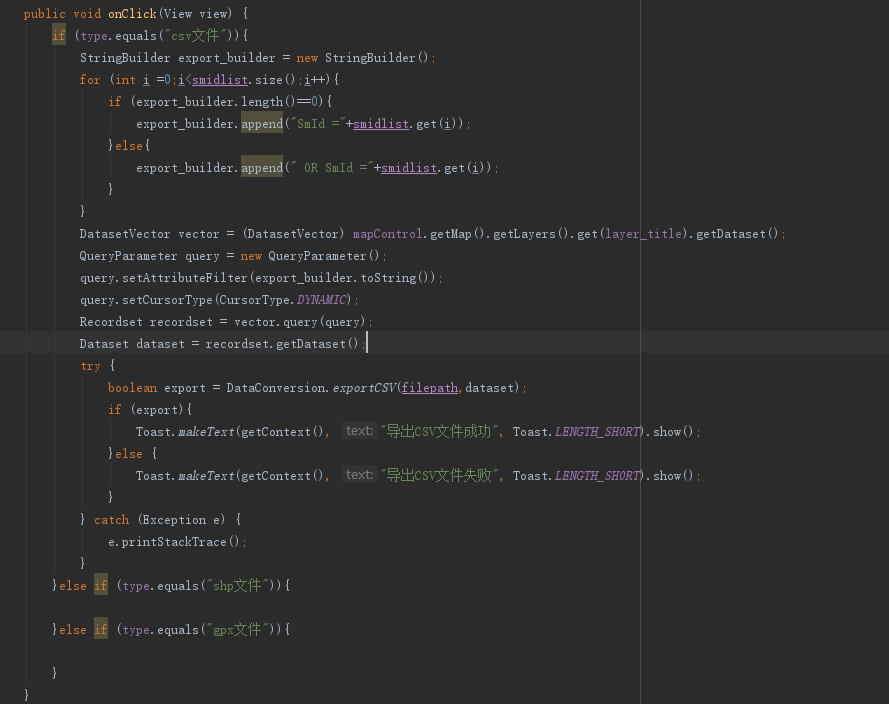Viewport: 889px width, 704px height.
Task: Click QueryParameter query declaration
Action: click(149, 256)
